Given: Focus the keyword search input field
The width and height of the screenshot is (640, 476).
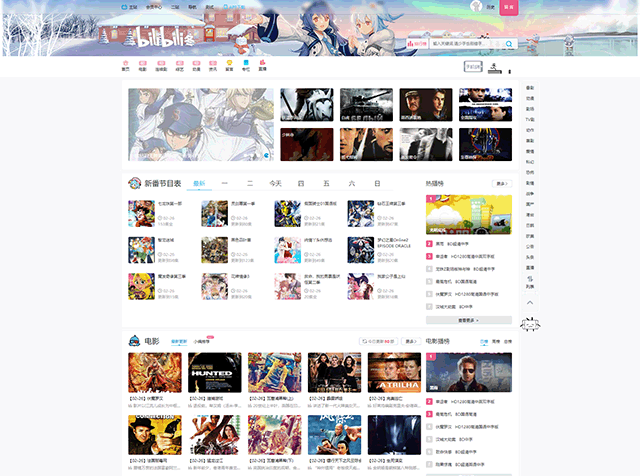Looking at the screenshot, I should click(466, 44).
